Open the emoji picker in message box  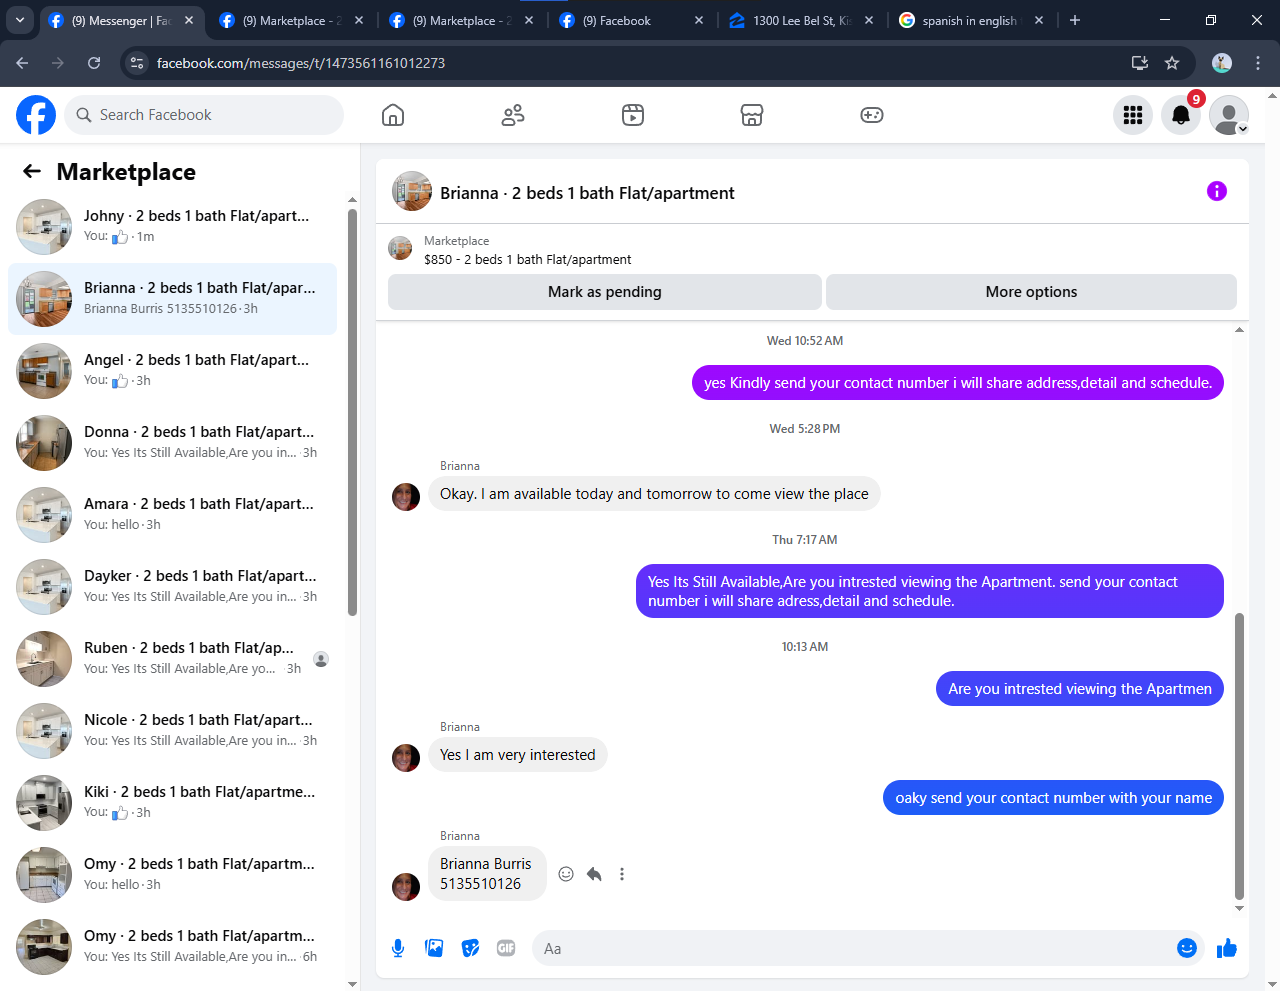click(1187, 948)
